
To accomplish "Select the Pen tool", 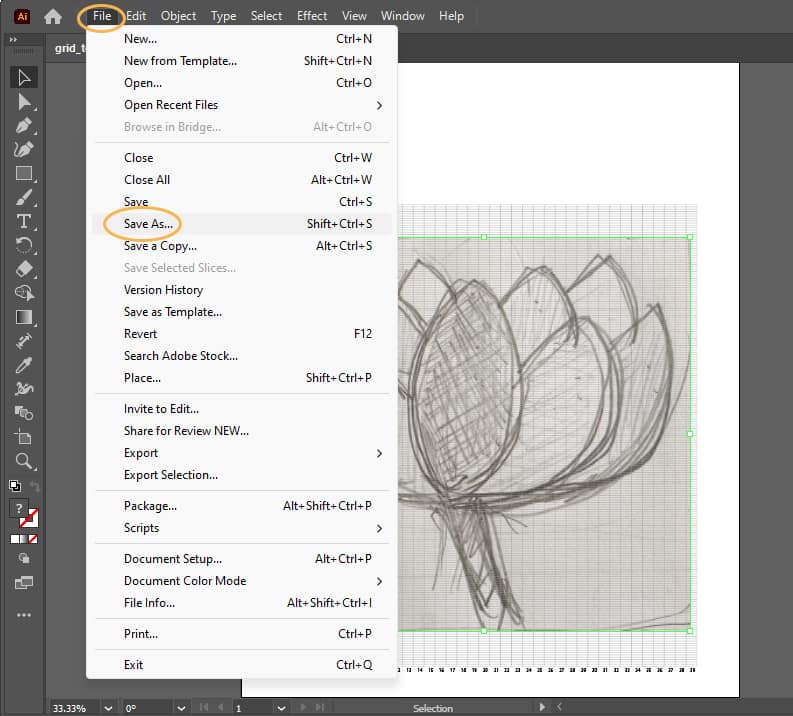I will 24,125.
